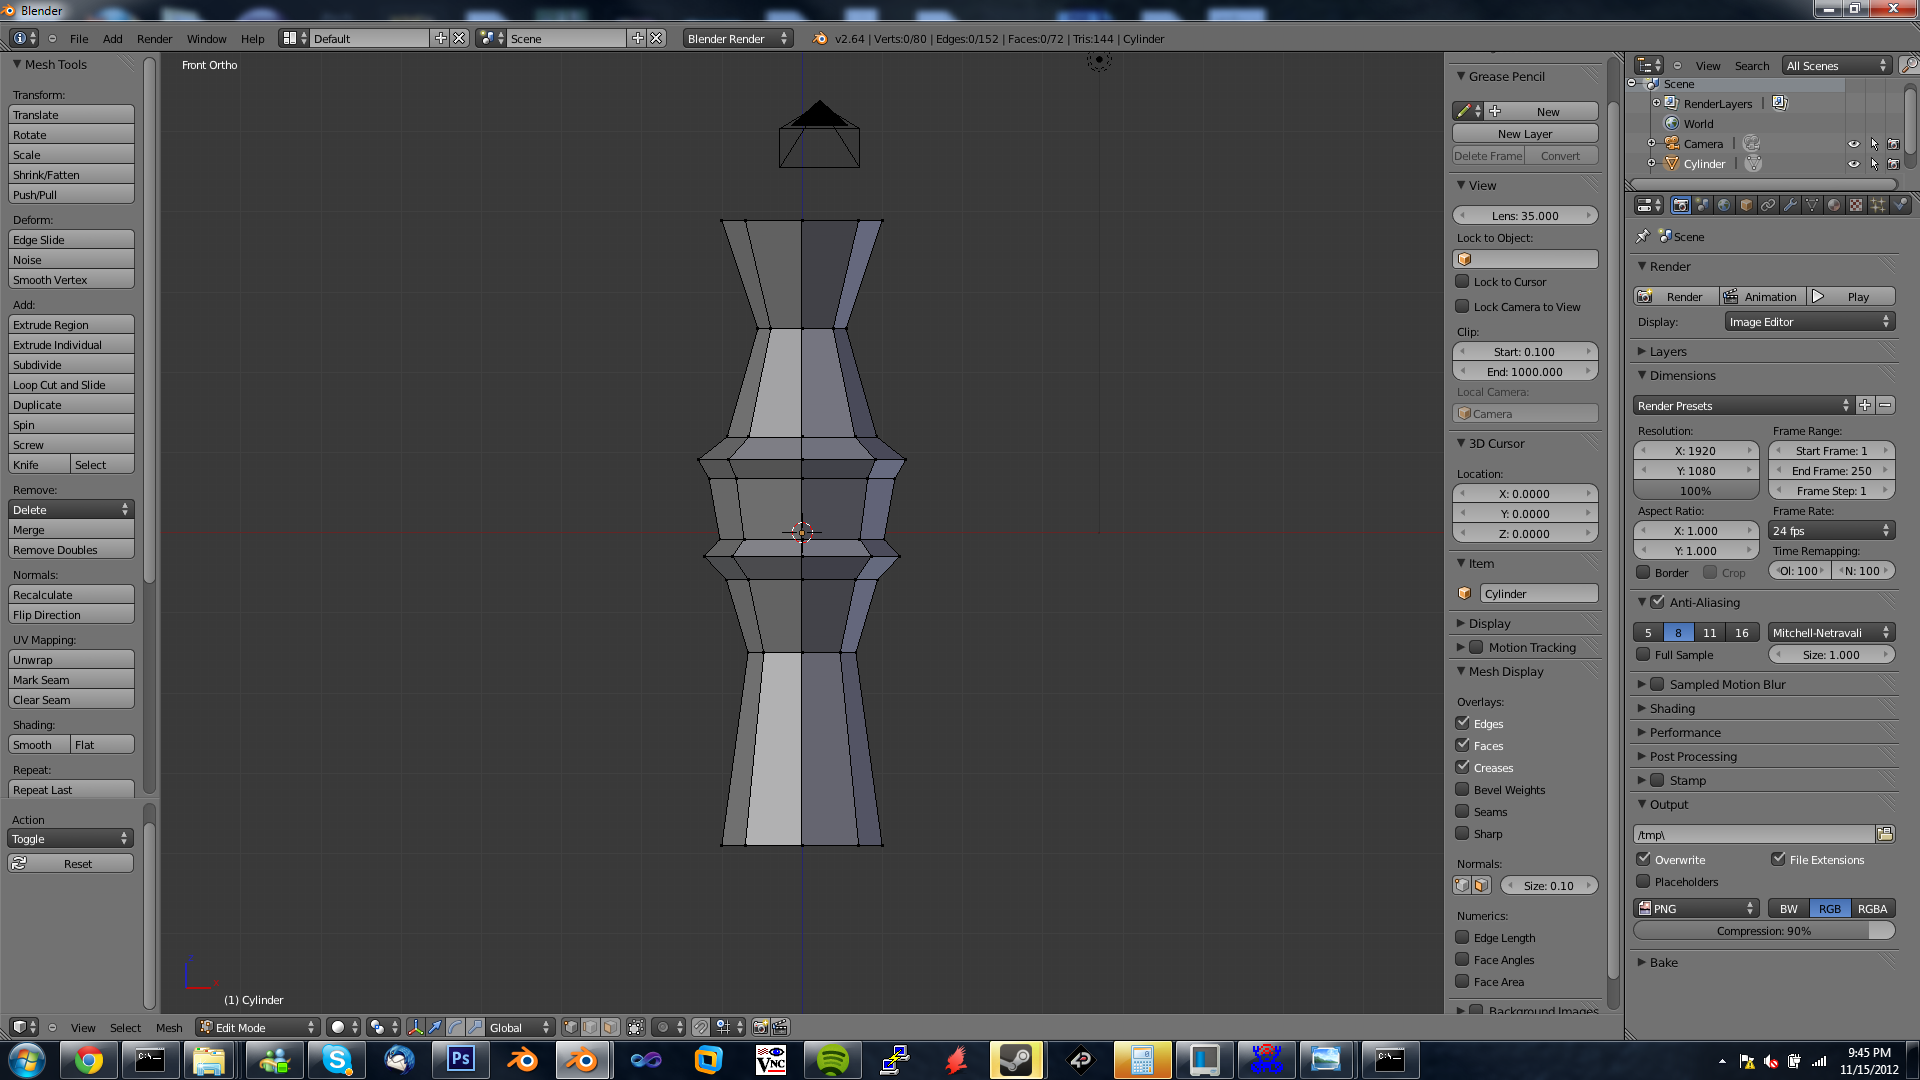
Task: Open the render engine Blender Render dropdown
Action: (x=738, y=38)
